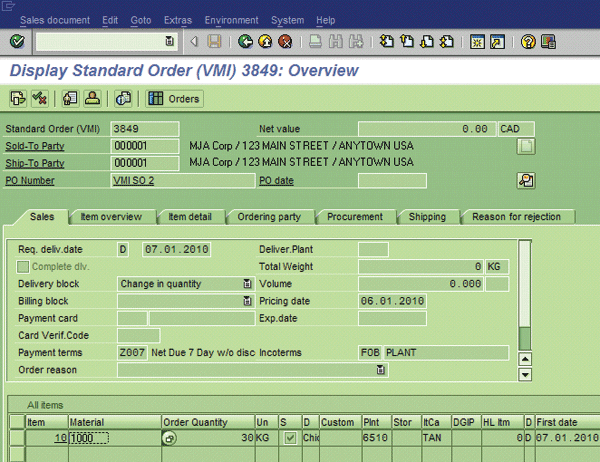Click the red Cancel icon in toolbar

click(x=285, y=41)
